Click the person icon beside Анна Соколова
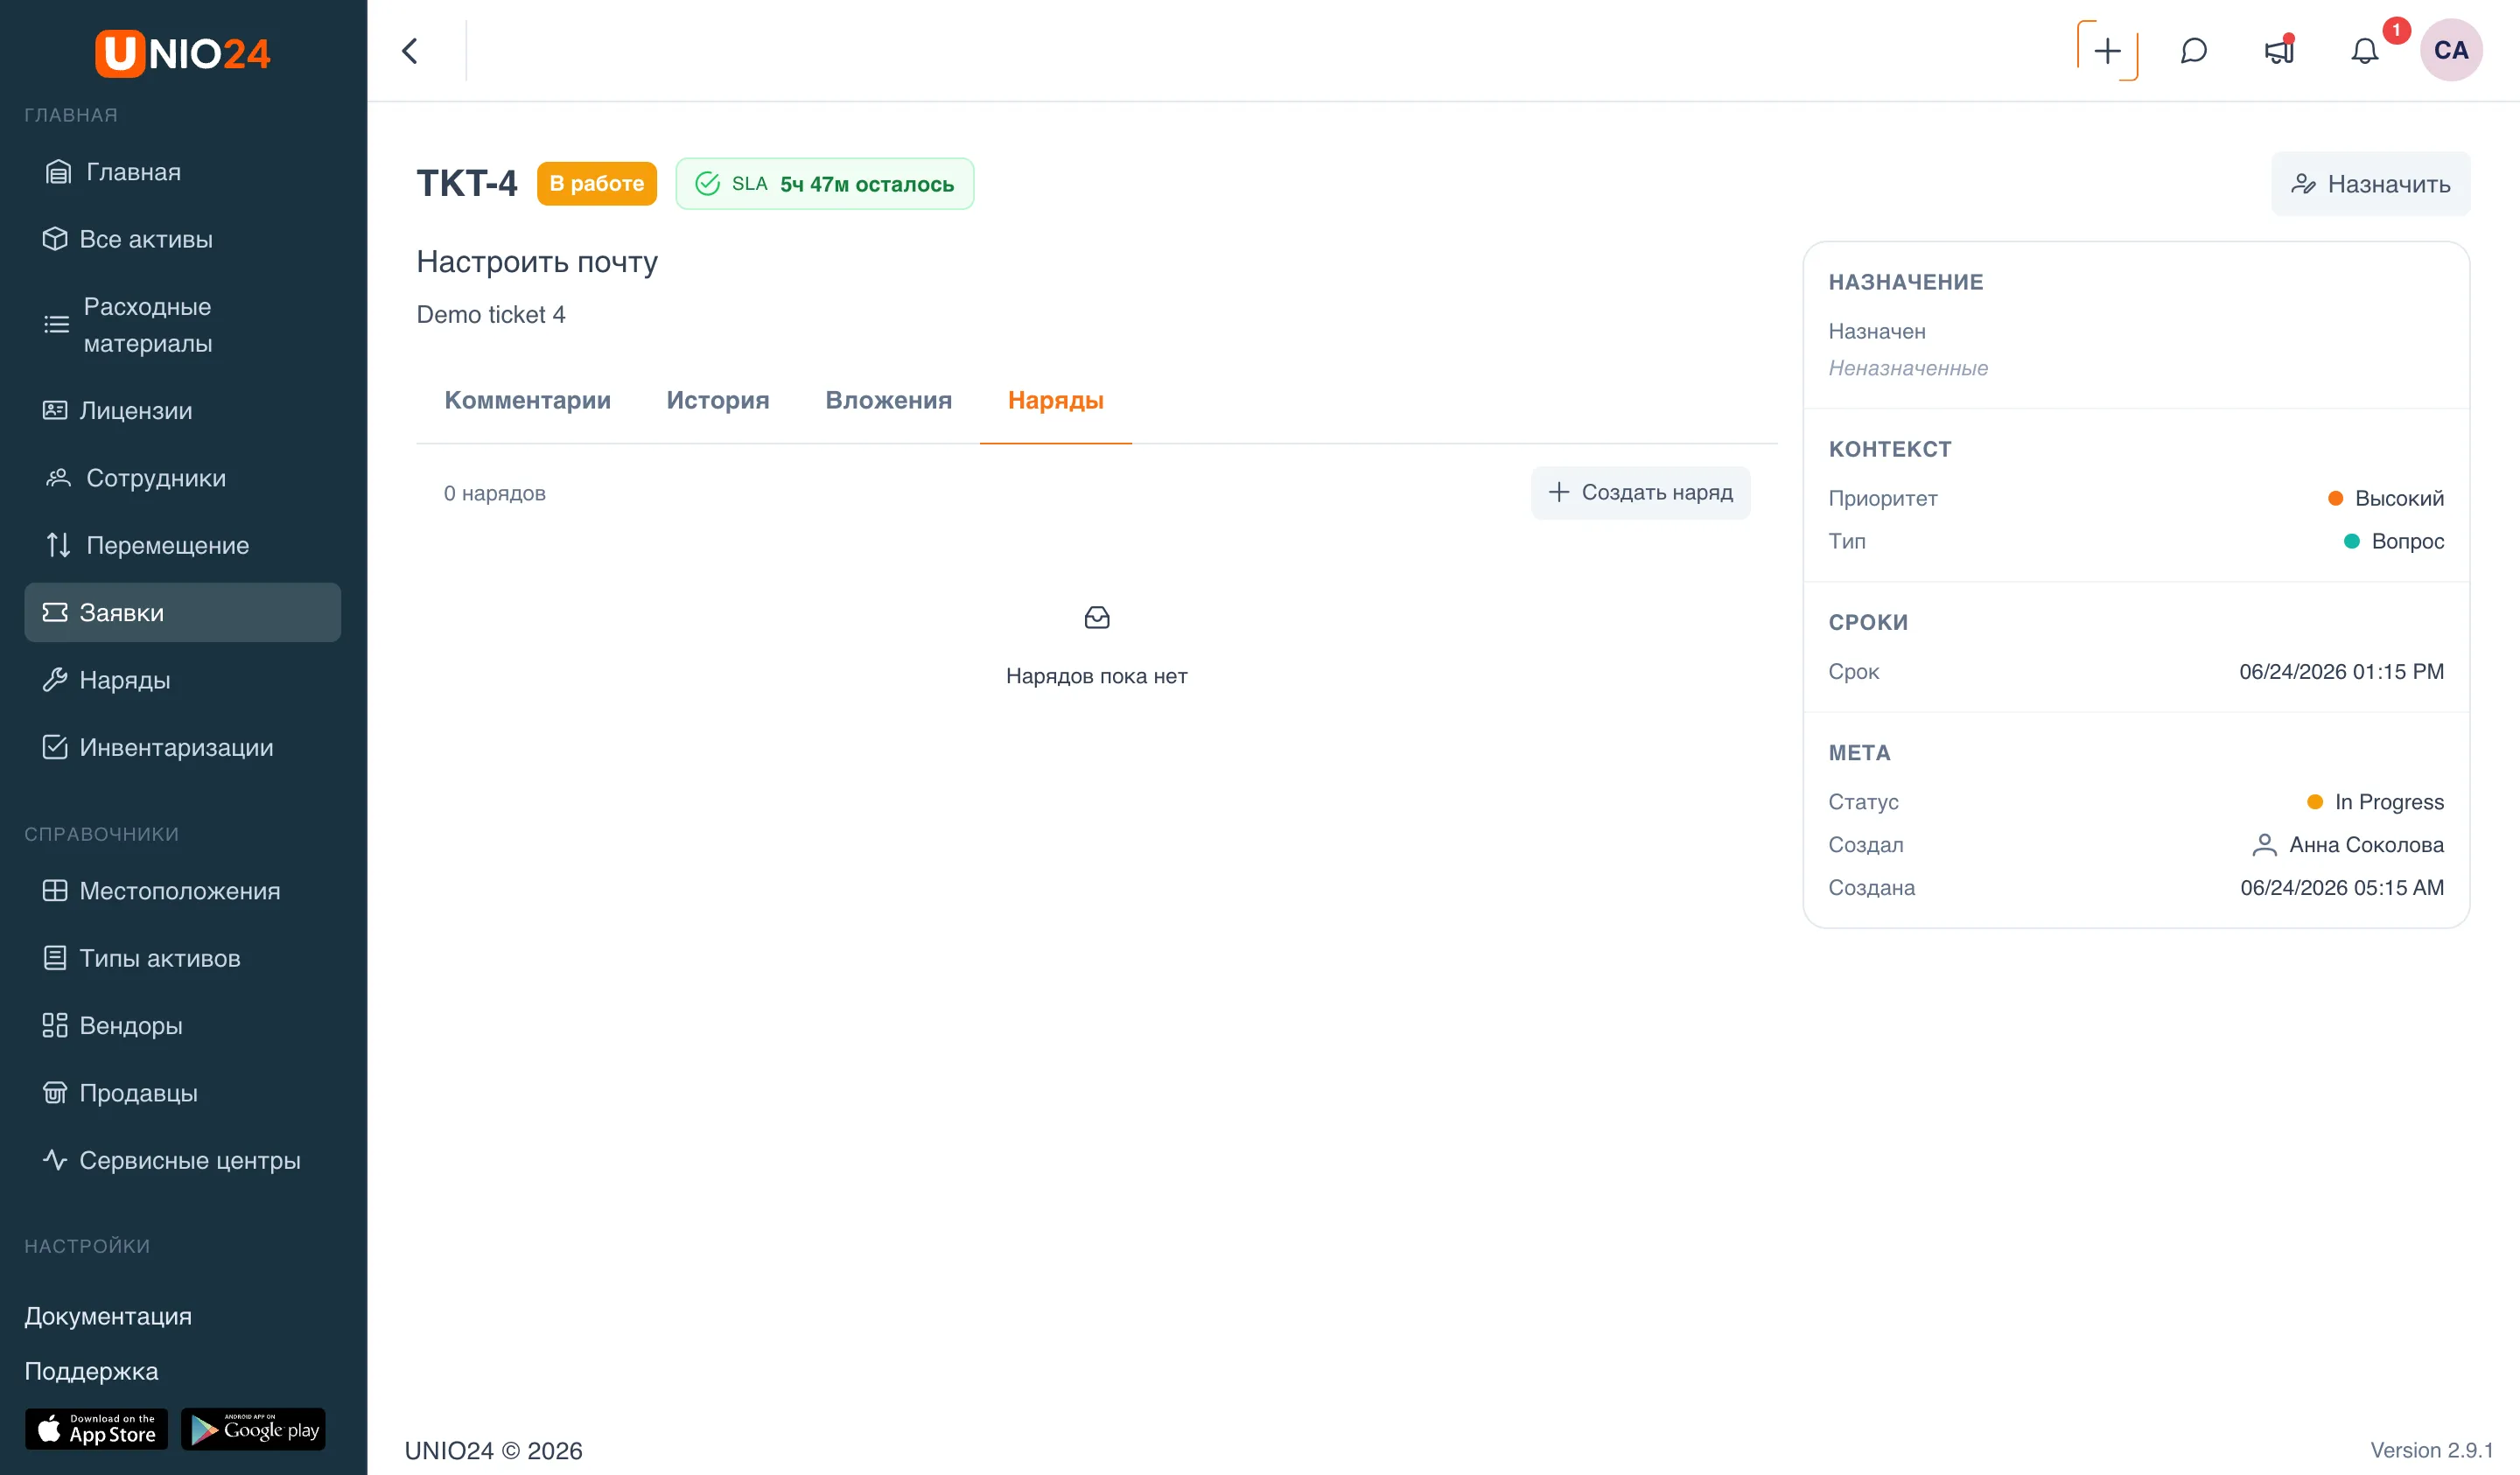 click(2264, 845)
